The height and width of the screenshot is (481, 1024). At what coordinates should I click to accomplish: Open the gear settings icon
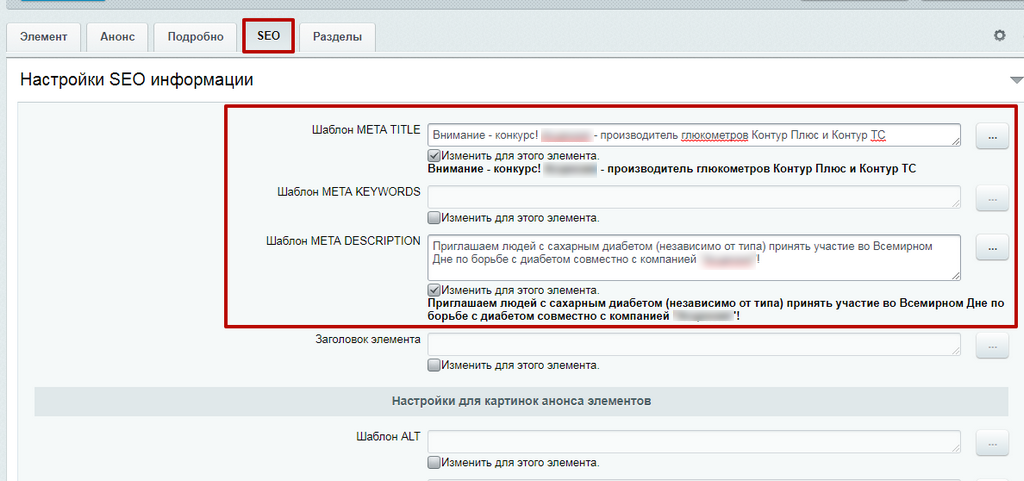(x=999, y=36)
